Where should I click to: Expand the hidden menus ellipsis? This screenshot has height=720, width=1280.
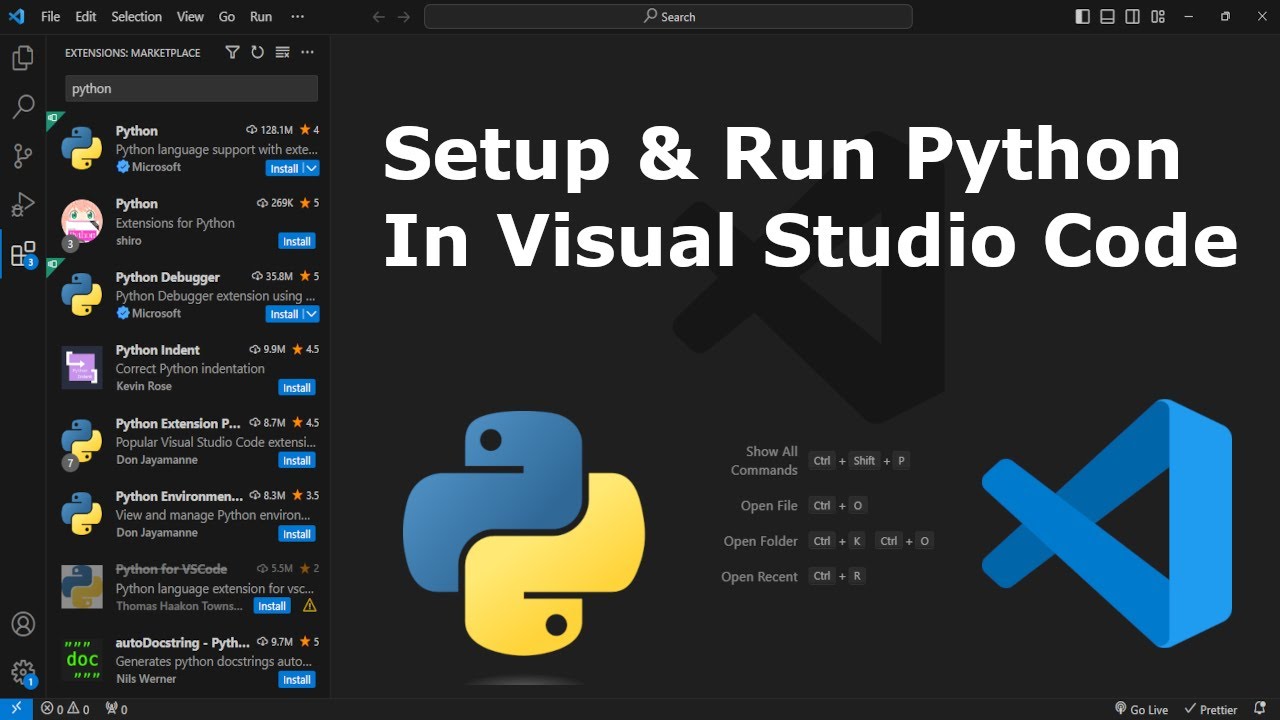[x=297, y=17]
